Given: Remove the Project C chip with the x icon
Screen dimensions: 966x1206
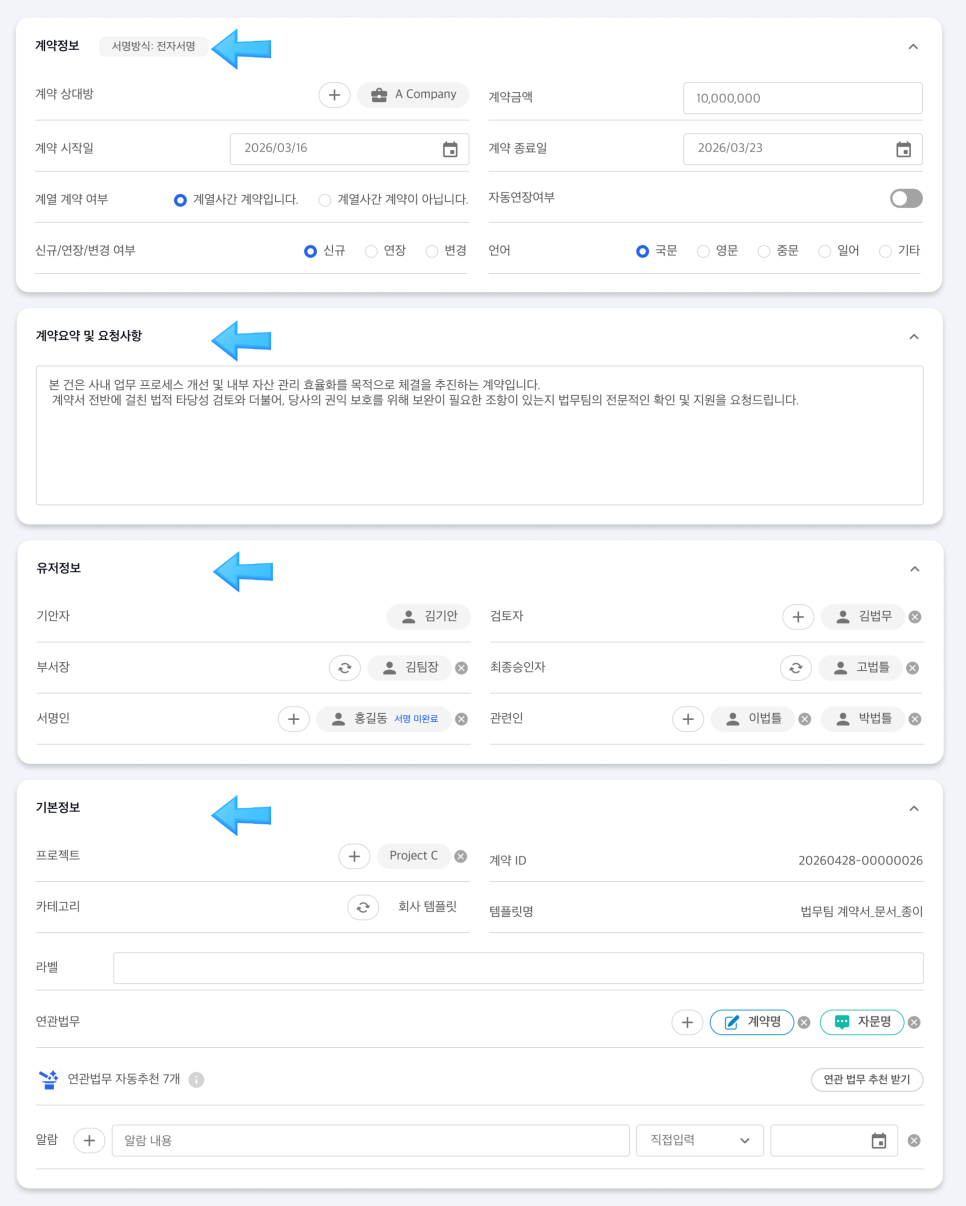Looking at the screenshot, I should click(x=459, y=856).
